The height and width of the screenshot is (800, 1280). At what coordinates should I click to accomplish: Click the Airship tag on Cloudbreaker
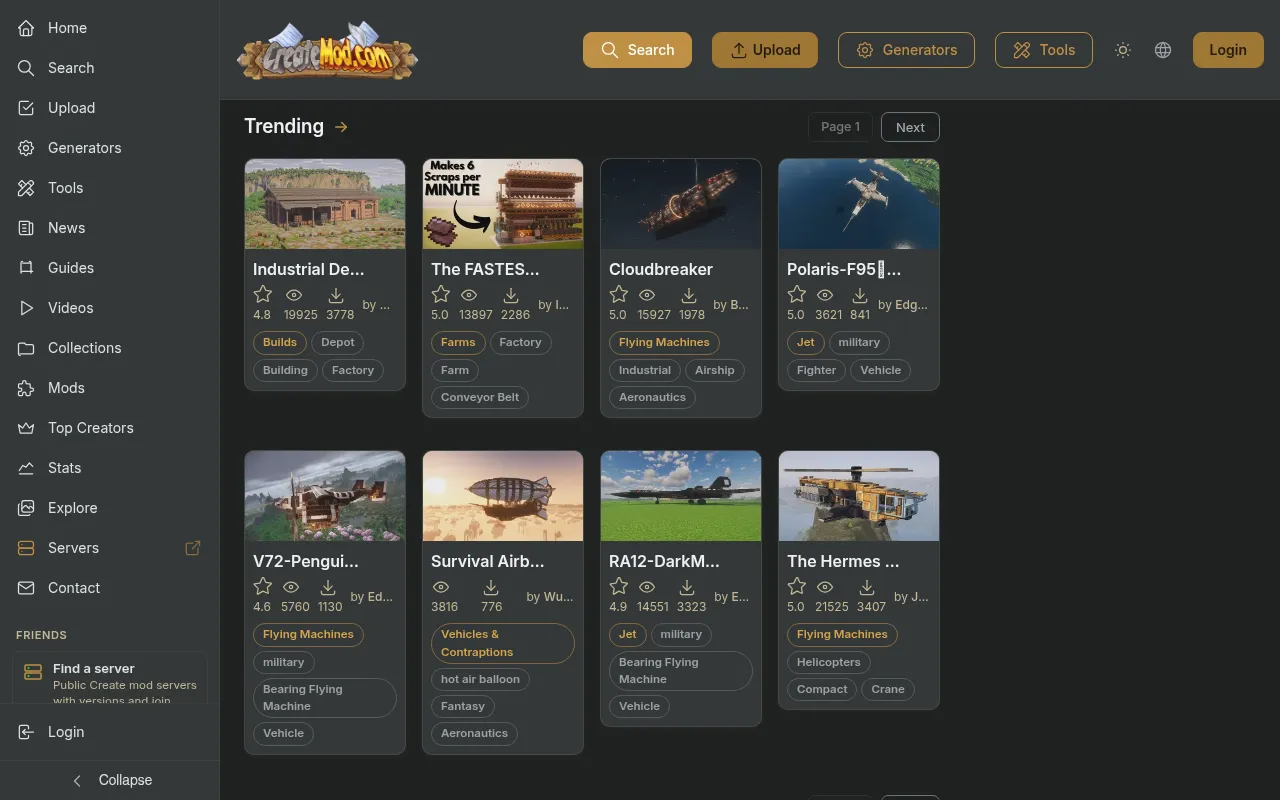click(715, 370)
